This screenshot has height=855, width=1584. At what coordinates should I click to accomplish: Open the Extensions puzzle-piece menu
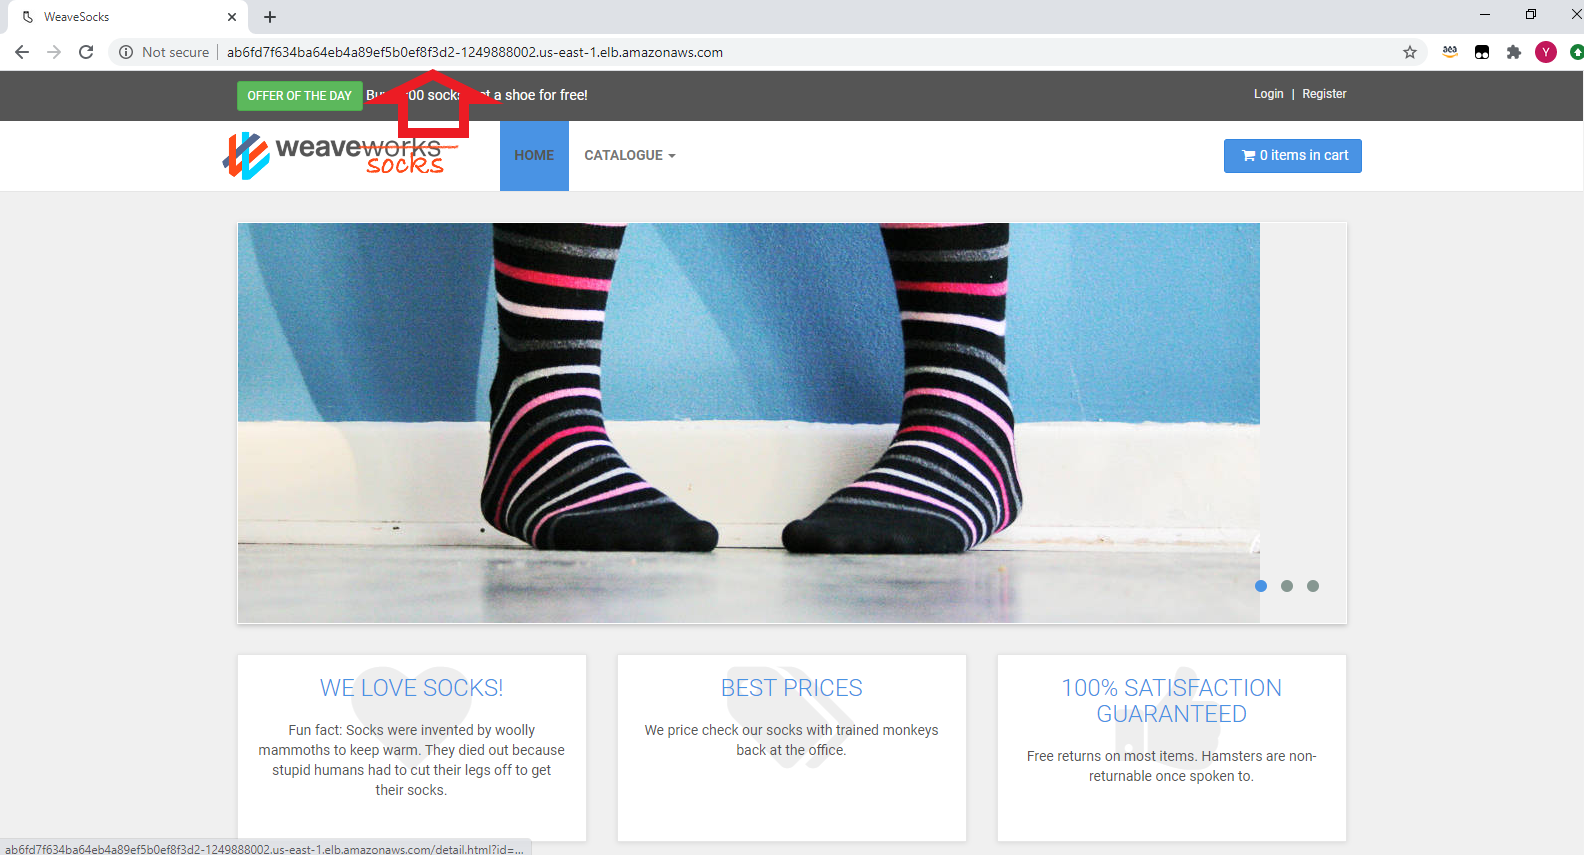coord(1514,52)
